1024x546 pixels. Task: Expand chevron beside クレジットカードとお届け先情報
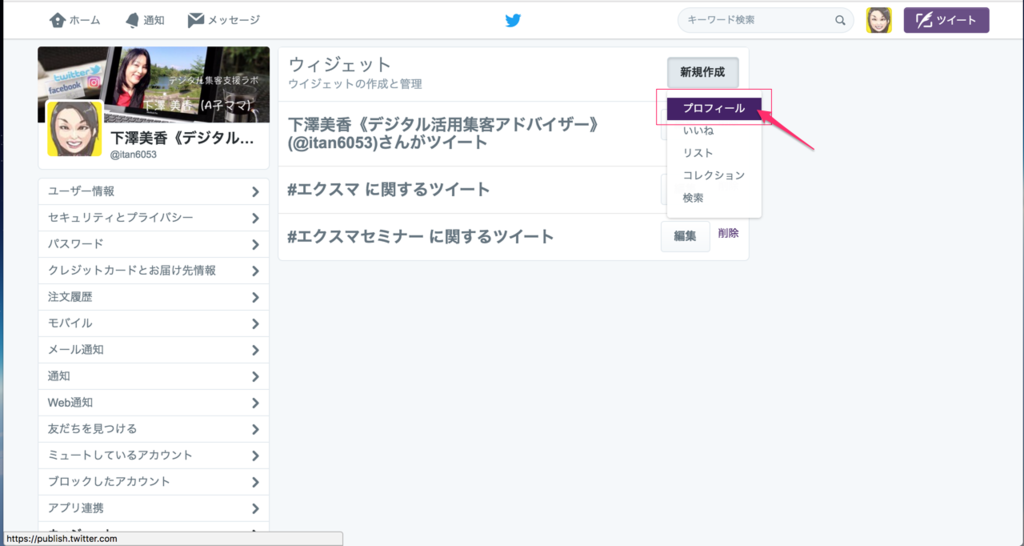point(255,271)
